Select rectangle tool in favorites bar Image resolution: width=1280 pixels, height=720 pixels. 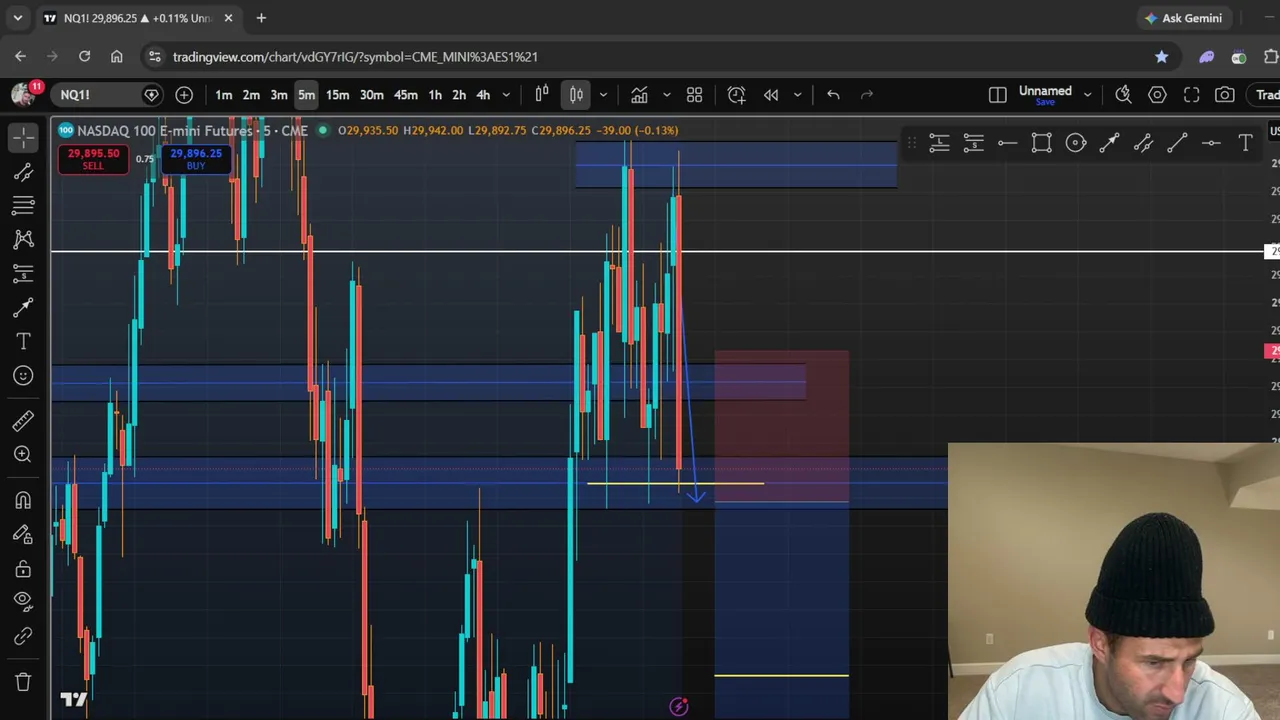point(1041,144)
